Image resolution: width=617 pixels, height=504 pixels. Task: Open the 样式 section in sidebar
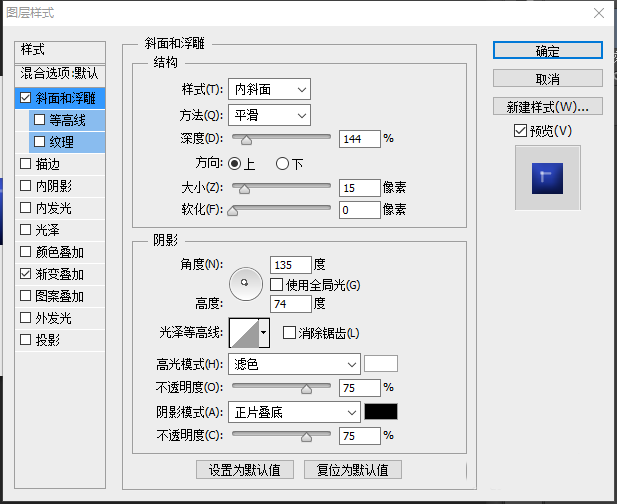pyautogui.click(x=60, y=50)
